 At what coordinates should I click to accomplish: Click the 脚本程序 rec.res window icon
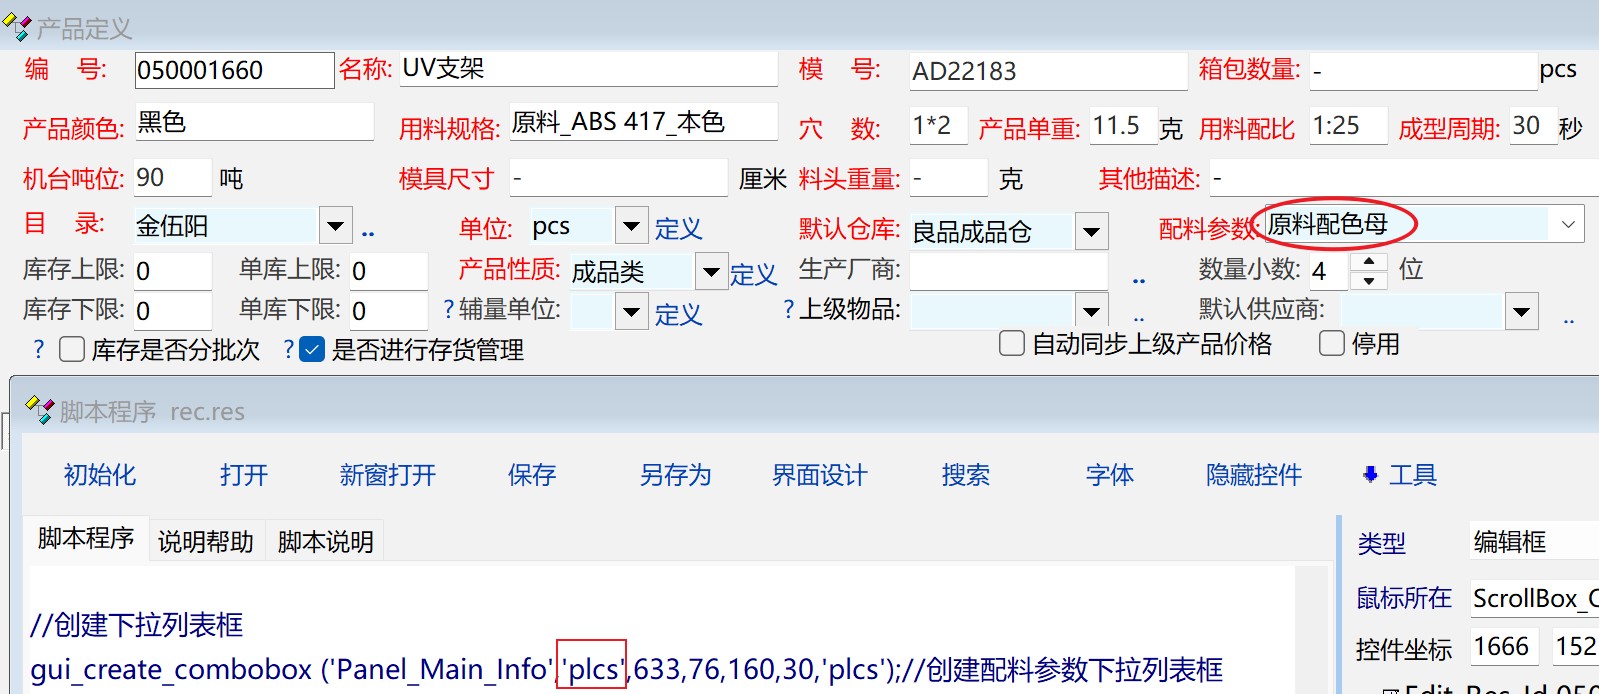[x=40, y=410]
